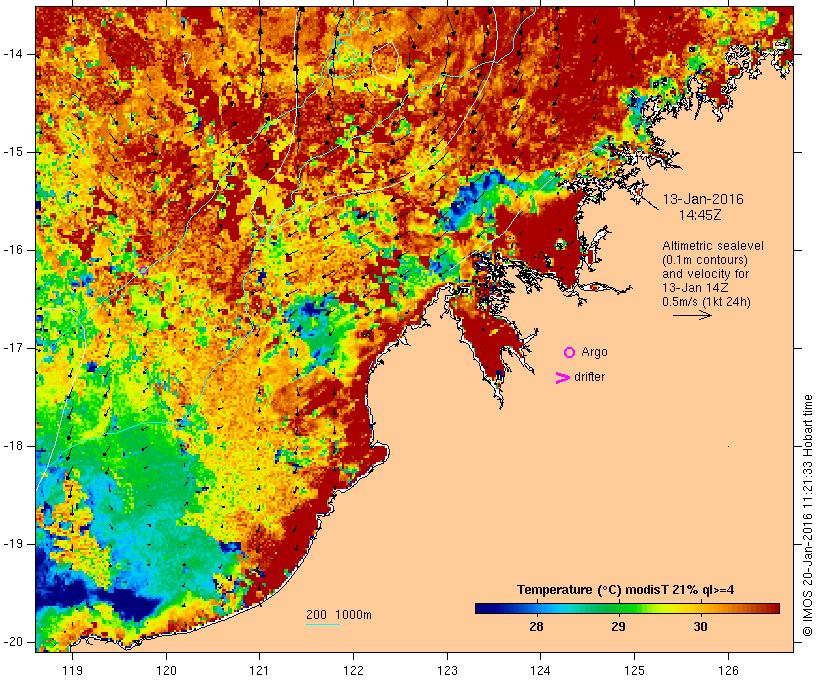Image resolution: width=820 pixels, height=680 pixels.
Task: Click the Argo float marker on the map
Action: point(143,270)
